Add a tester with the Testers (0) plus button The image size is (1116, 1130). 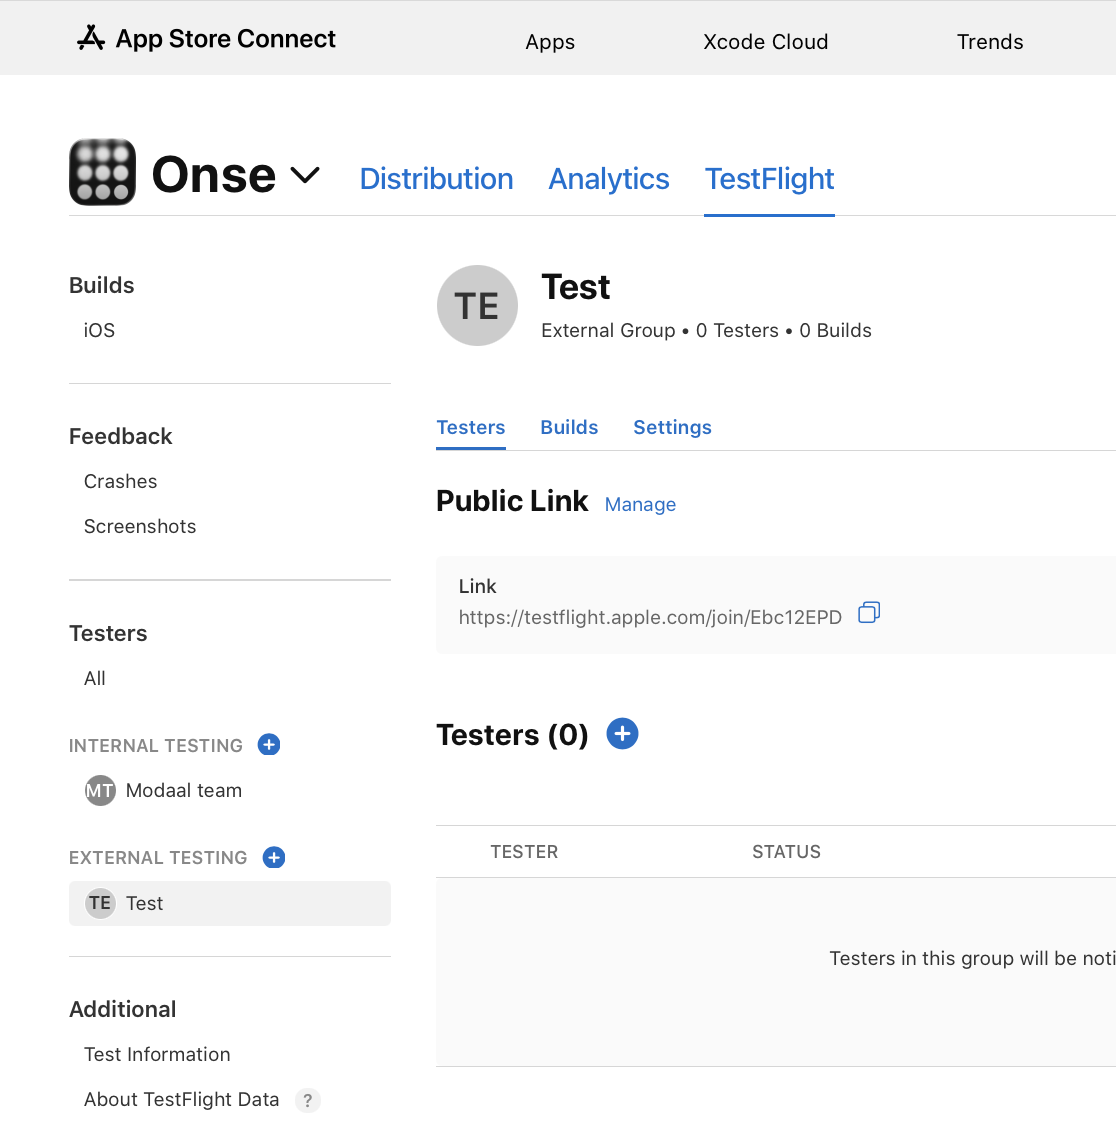coord(622,734)
